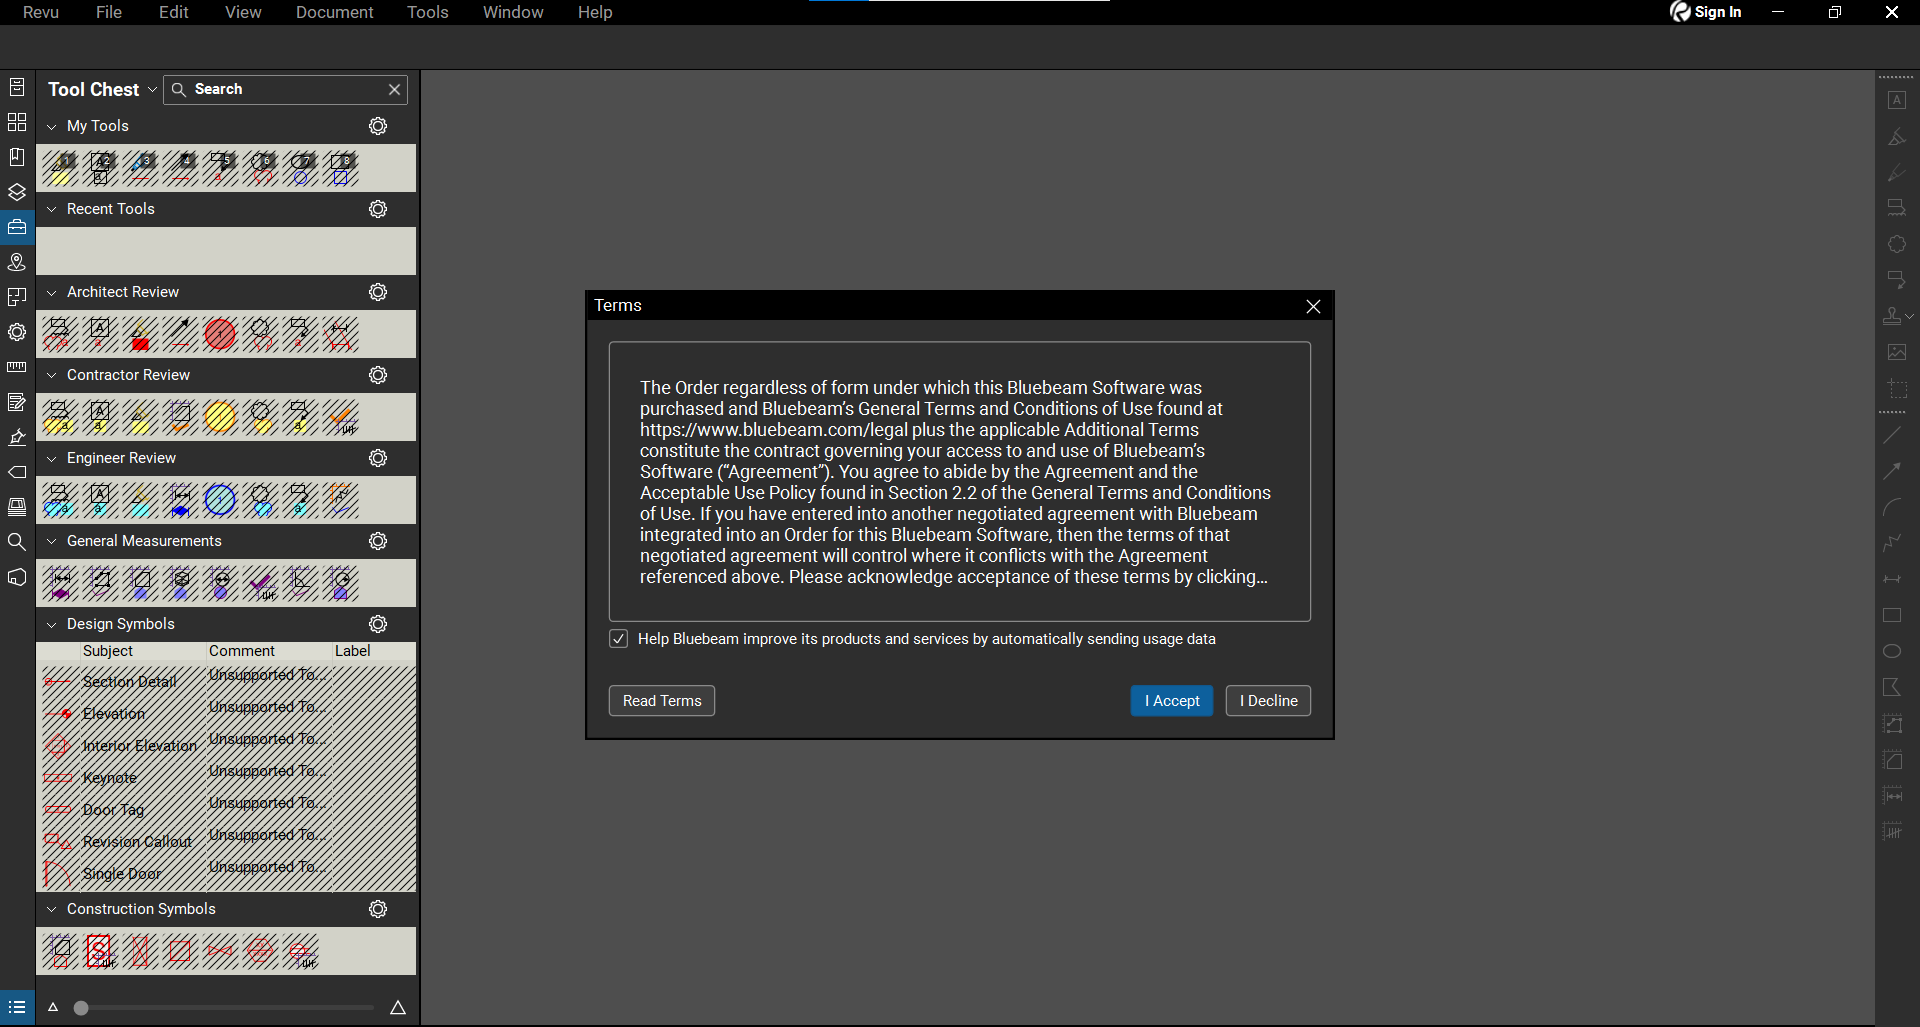This screenshot has width=1920, height=1027.
Task: Click the tool size slider handle
Action: point(81,1008)
